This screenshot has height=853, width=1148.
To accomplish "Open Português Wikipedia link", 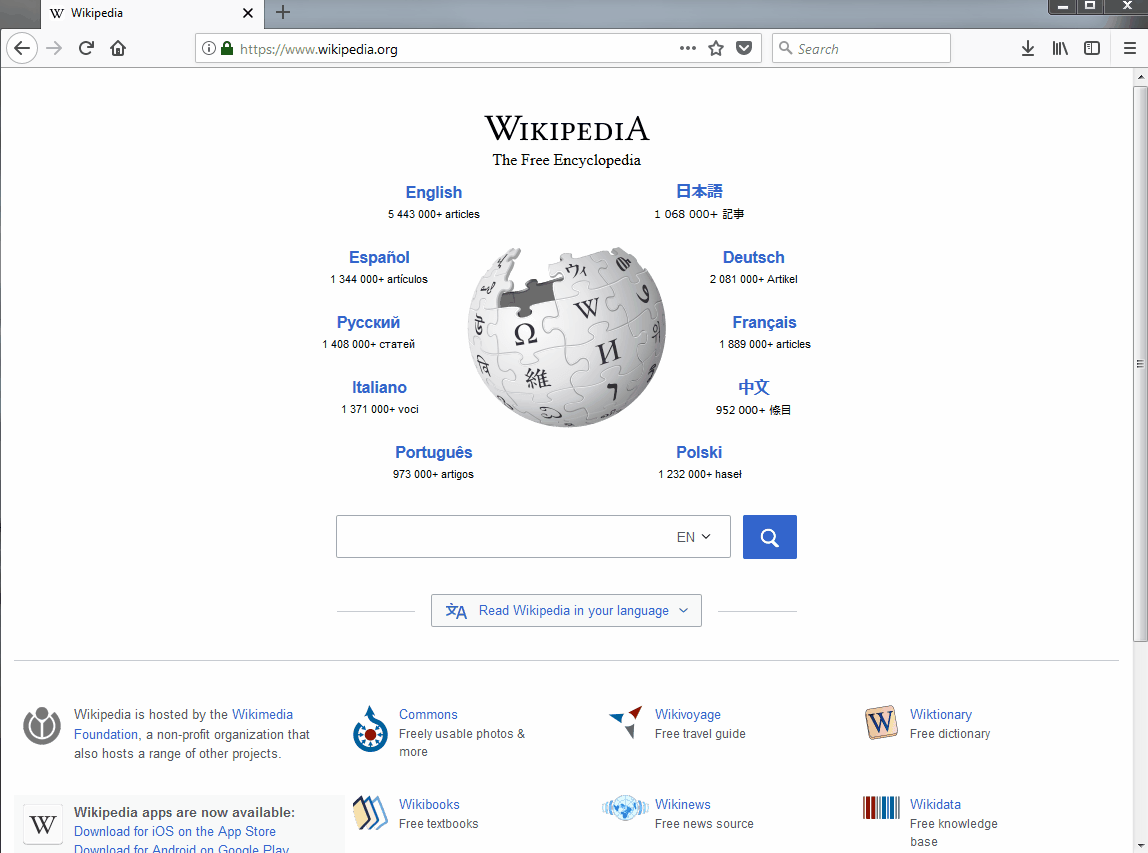I will pyautogui.click(x=433, y=452).
